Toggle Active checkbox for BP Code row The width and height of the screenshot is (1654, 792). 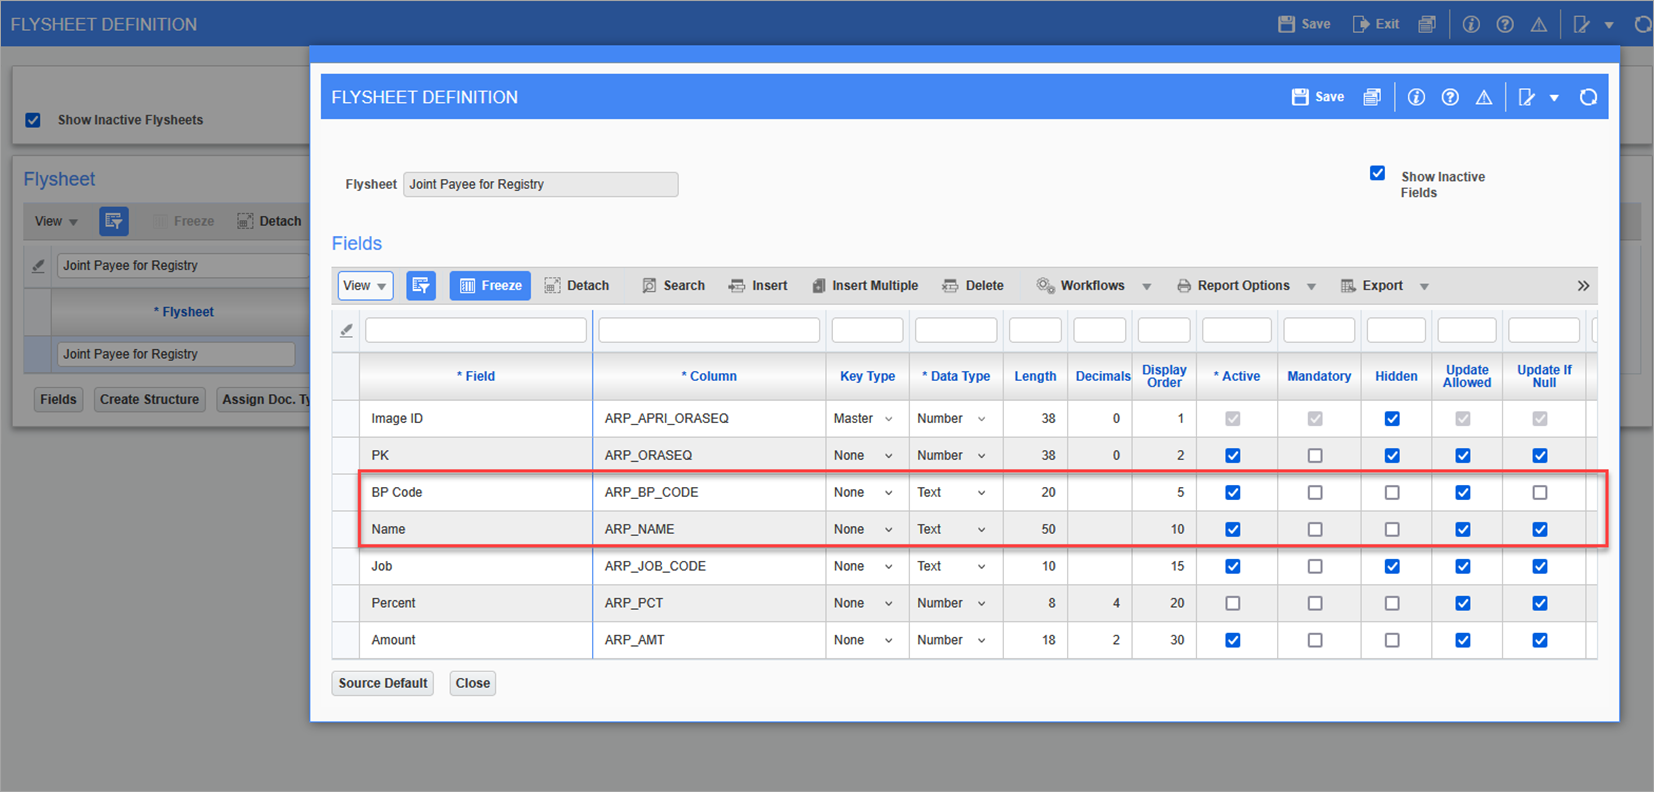(1233, 493)
